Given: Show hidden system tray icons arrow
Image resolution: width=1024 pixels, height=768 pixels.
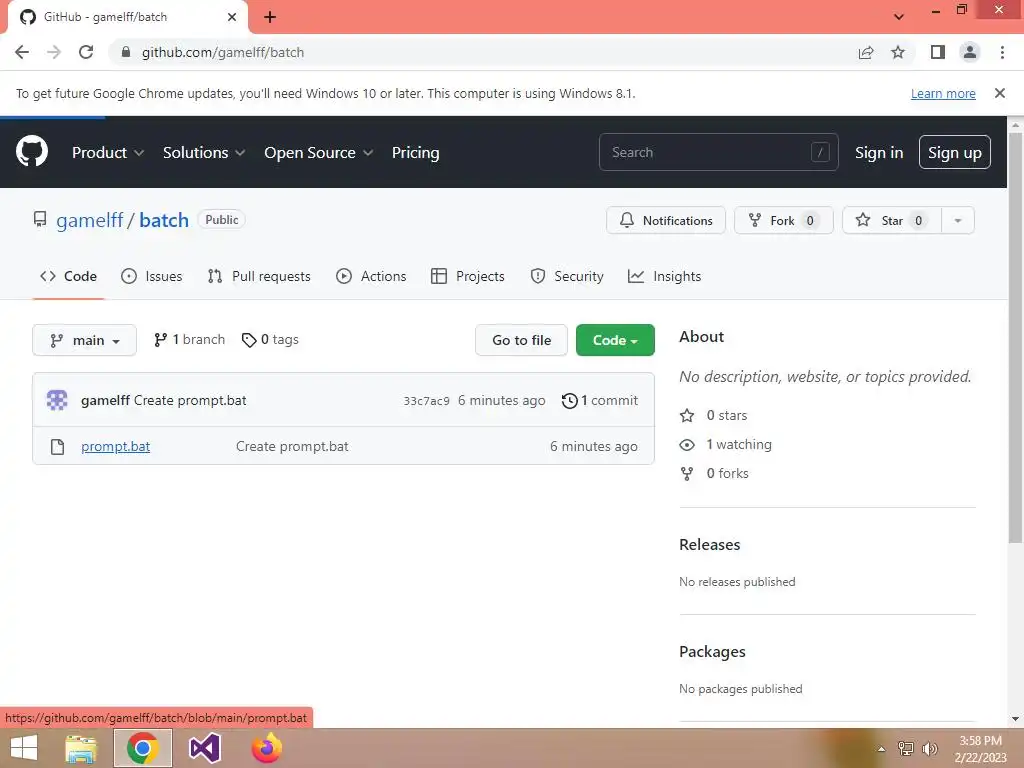Looking at the screenshot, I should pos(881,749).
